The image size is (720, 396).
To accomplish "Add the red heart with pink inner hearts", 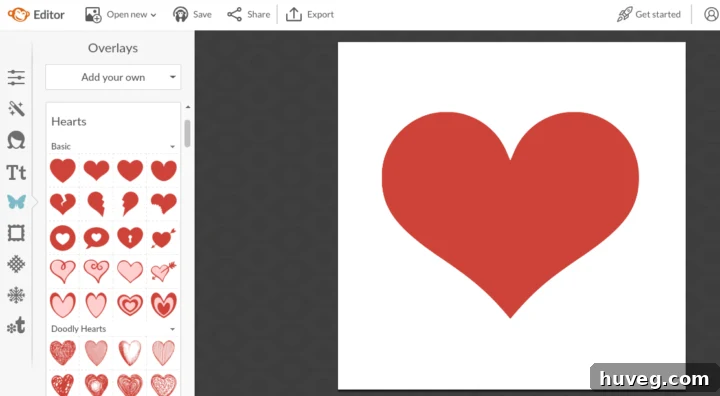I will (163, 305).
